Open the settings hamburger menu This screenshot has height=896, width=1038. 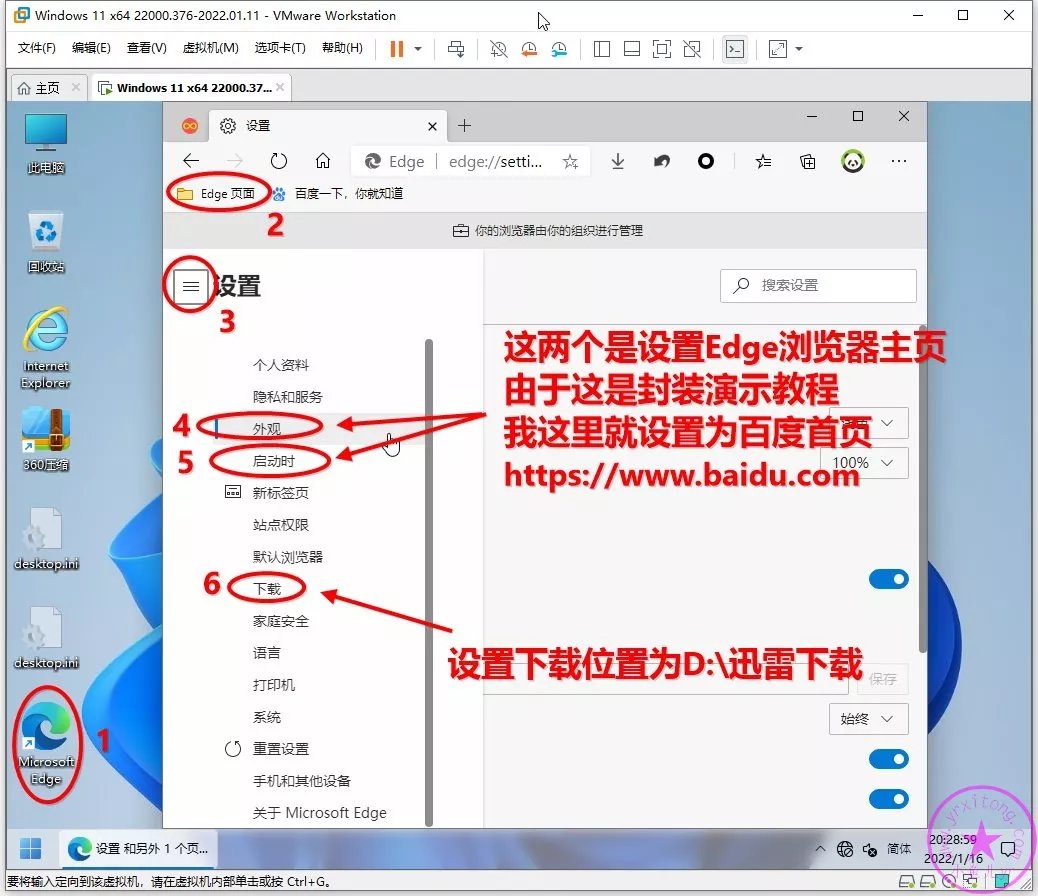click(191, 286)
